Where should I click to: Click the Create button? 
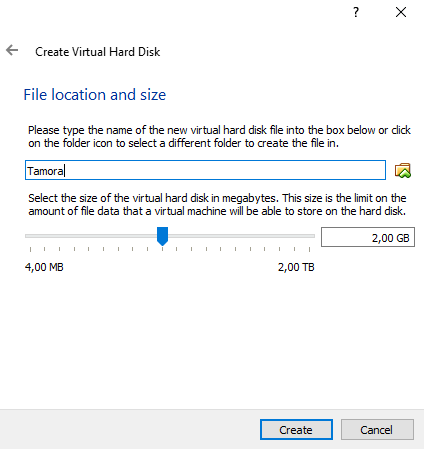[x=296, y=430]
